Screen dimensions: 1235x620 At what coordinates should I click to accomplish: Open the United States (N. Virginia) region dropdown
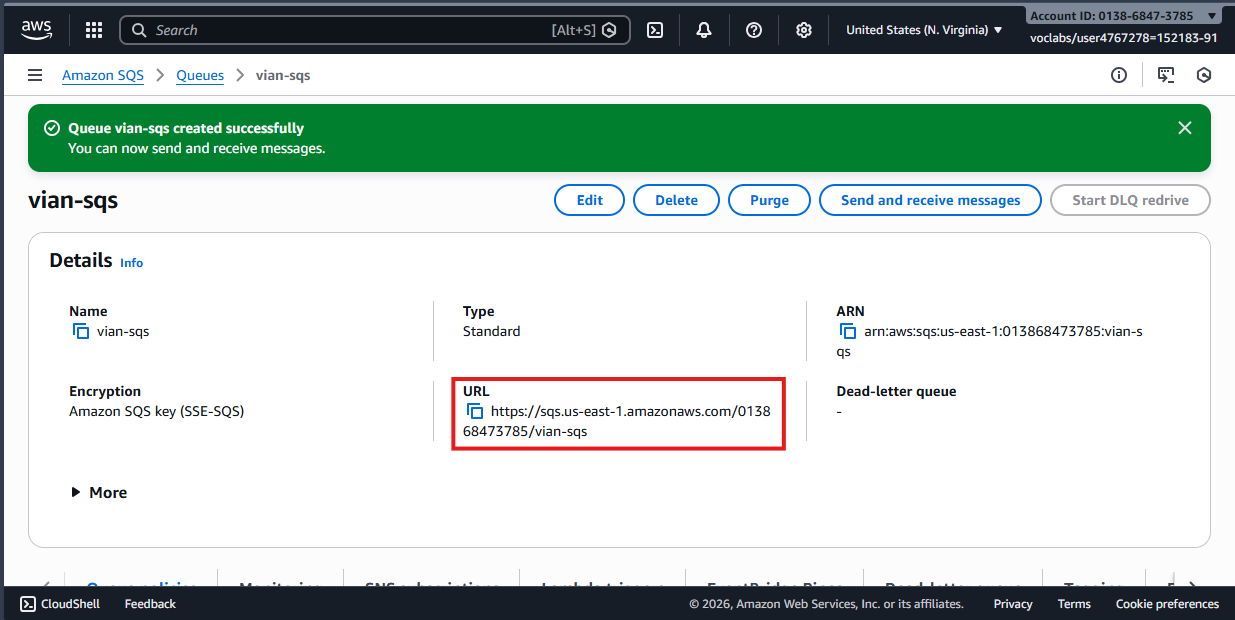click(x=923, y=30)
